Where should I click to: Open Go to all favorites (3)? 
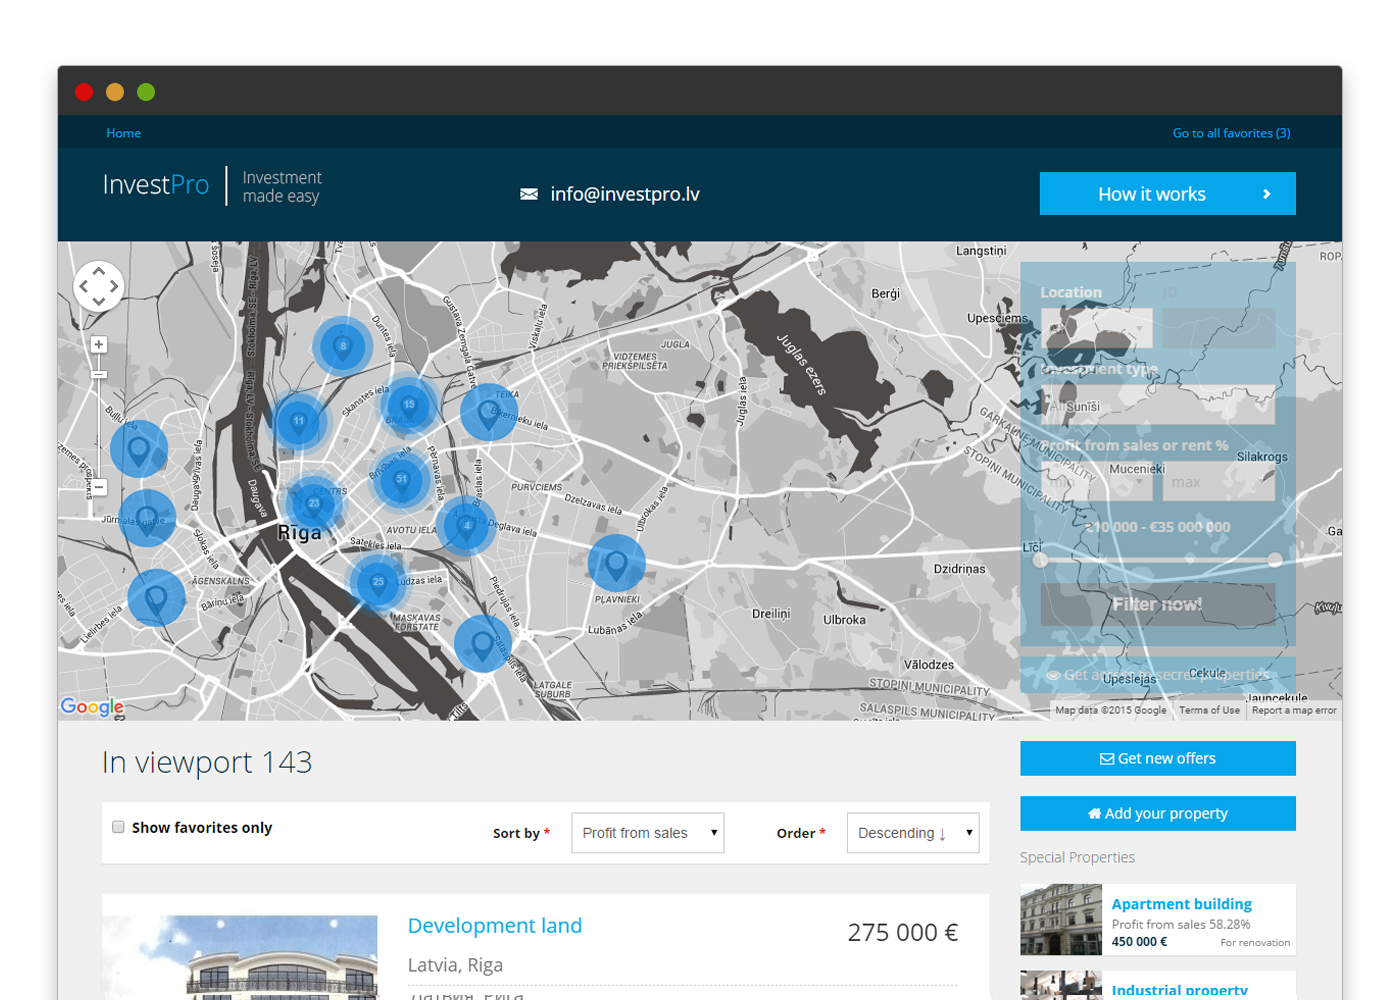[x=1231, y=133]
